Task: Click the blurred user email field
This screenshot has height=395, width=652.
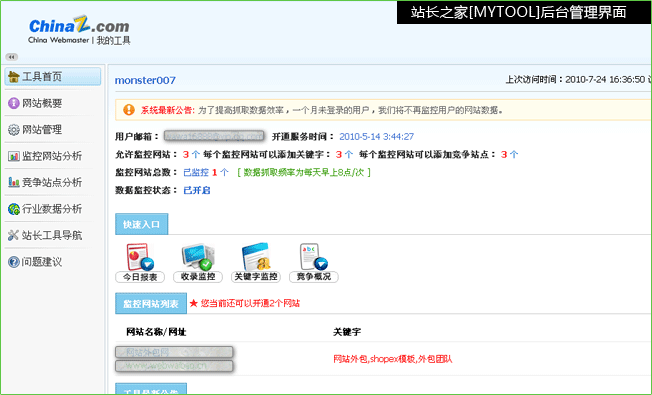Action: tap(214, 136)
